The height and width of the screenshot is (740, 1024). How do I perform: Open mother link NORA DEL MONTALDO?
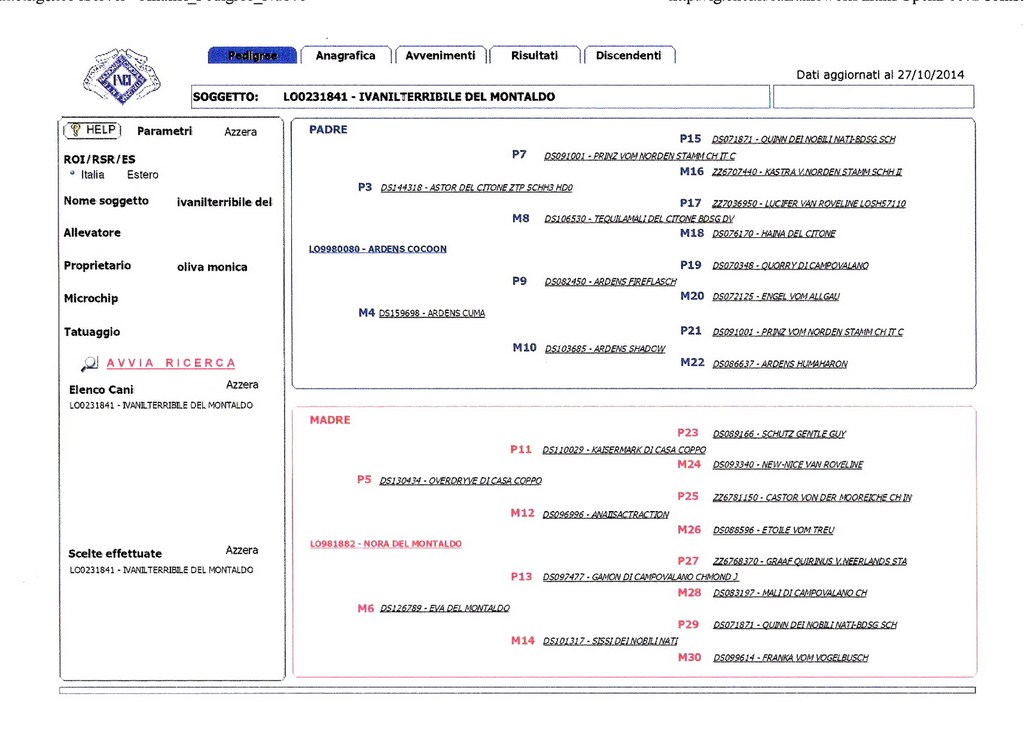click(385, 543)
